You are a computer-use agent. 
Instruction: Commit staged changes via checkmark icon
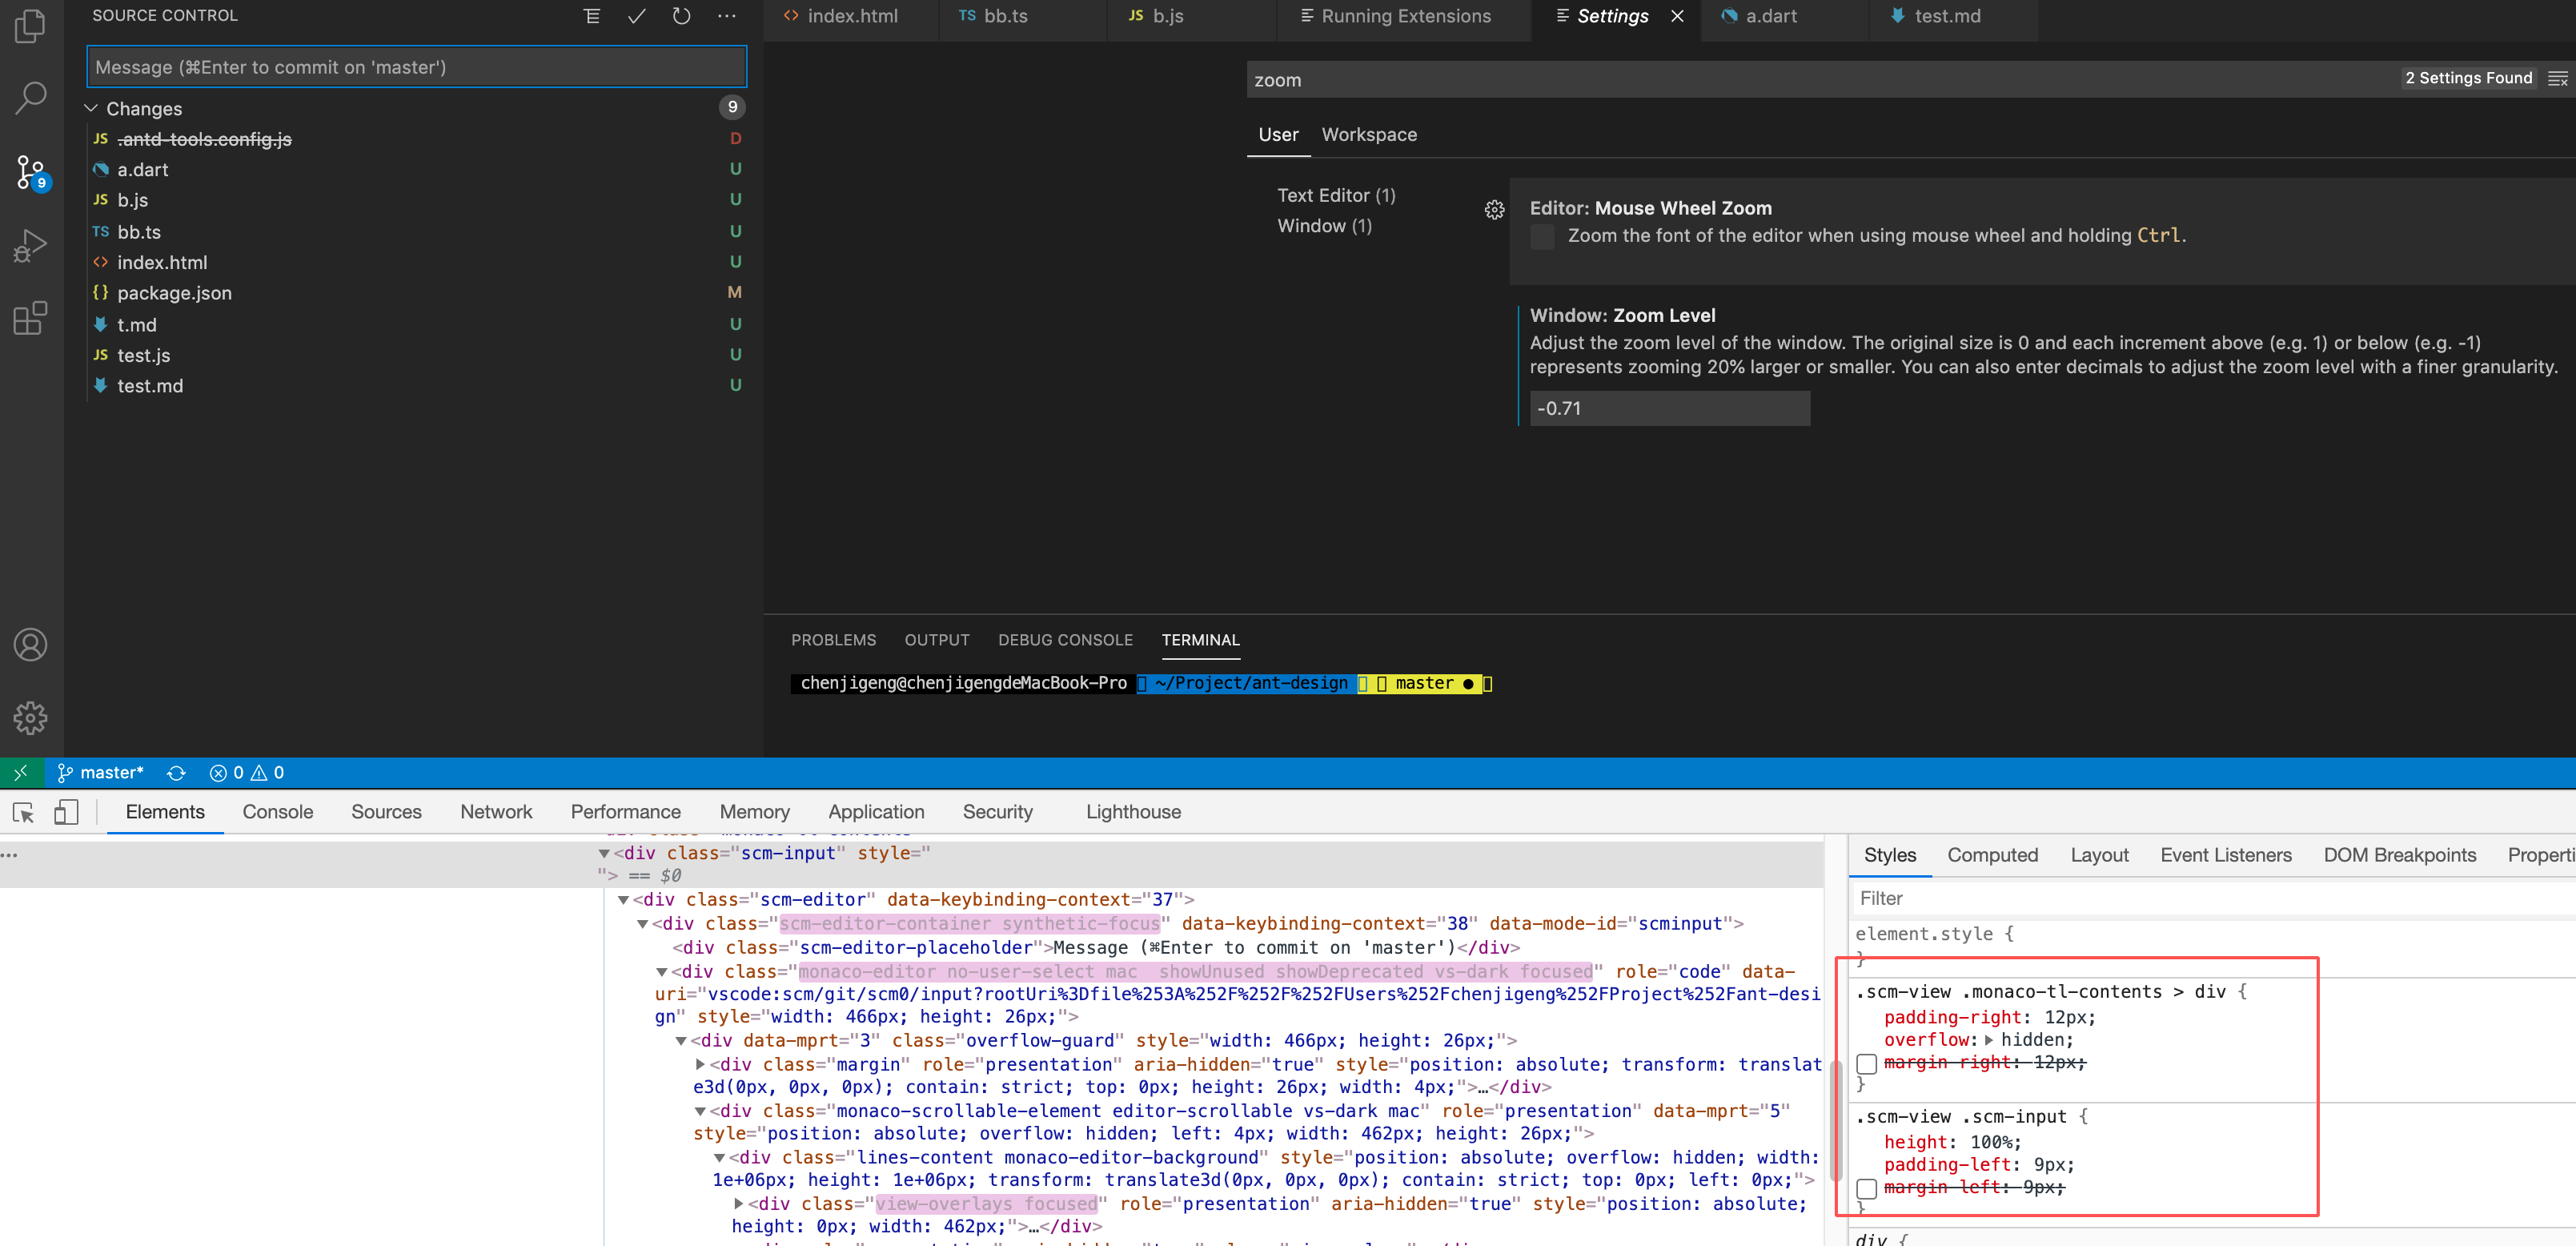click(636, 16)
